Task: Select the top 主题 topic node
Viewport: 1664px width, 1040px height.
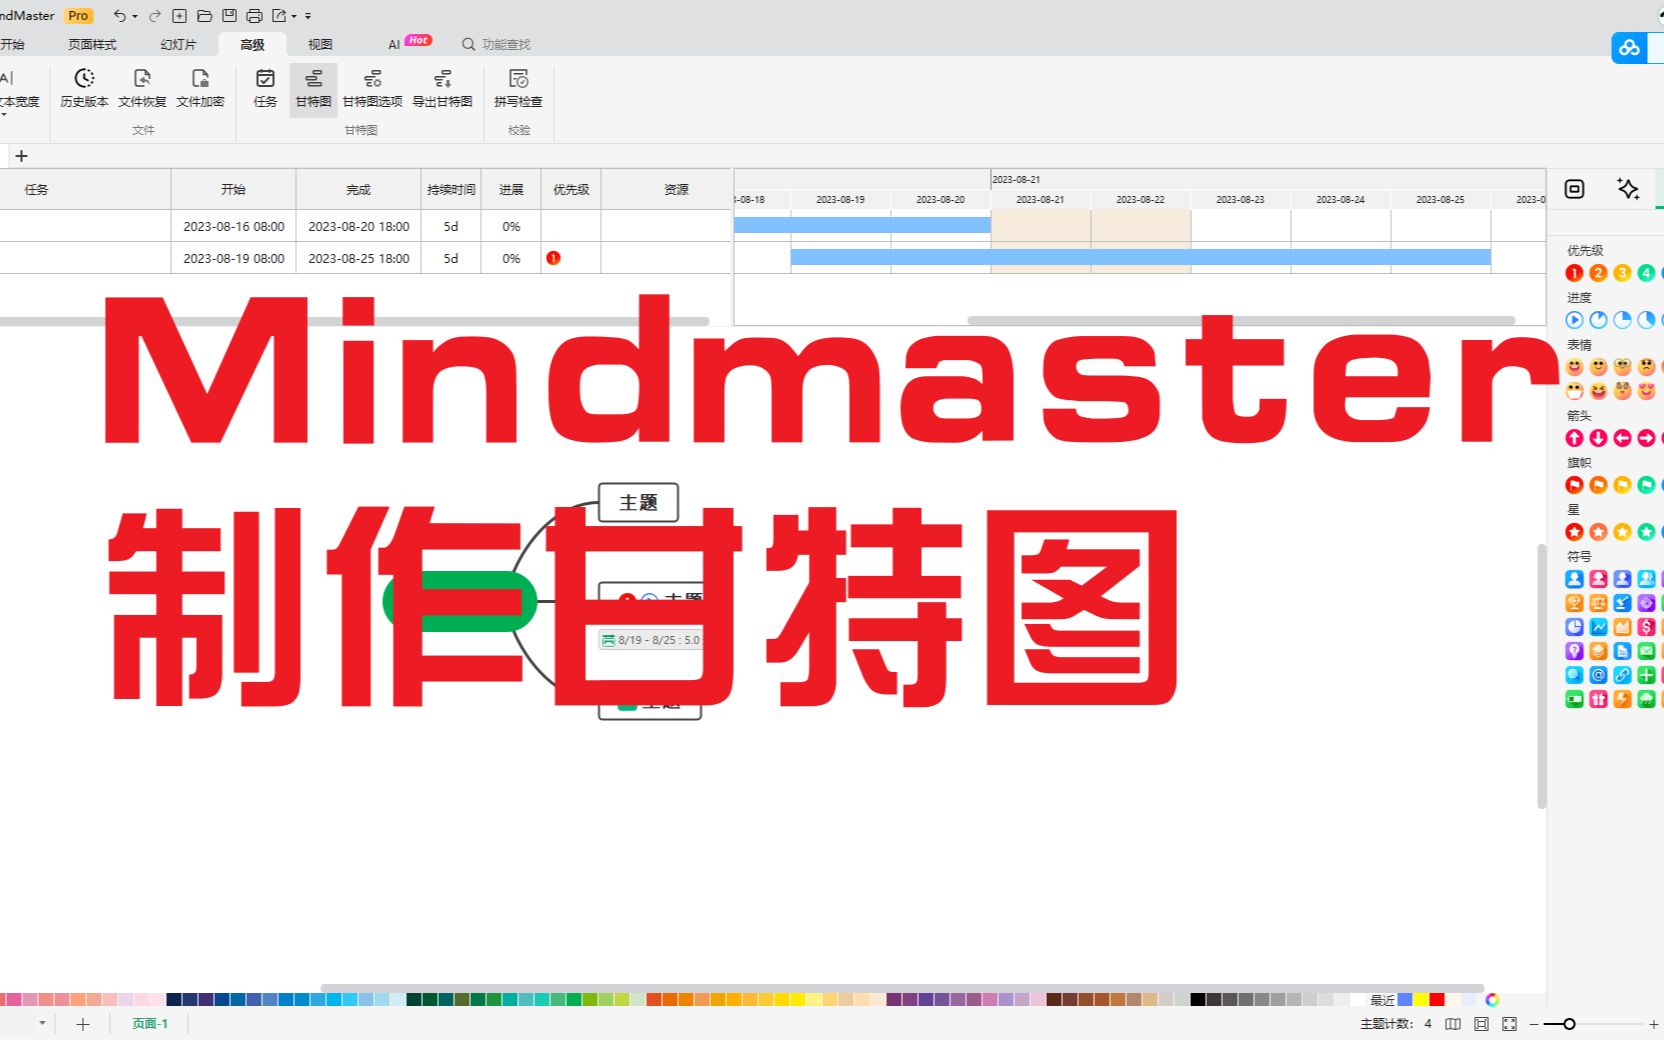Action: [638, 502]
